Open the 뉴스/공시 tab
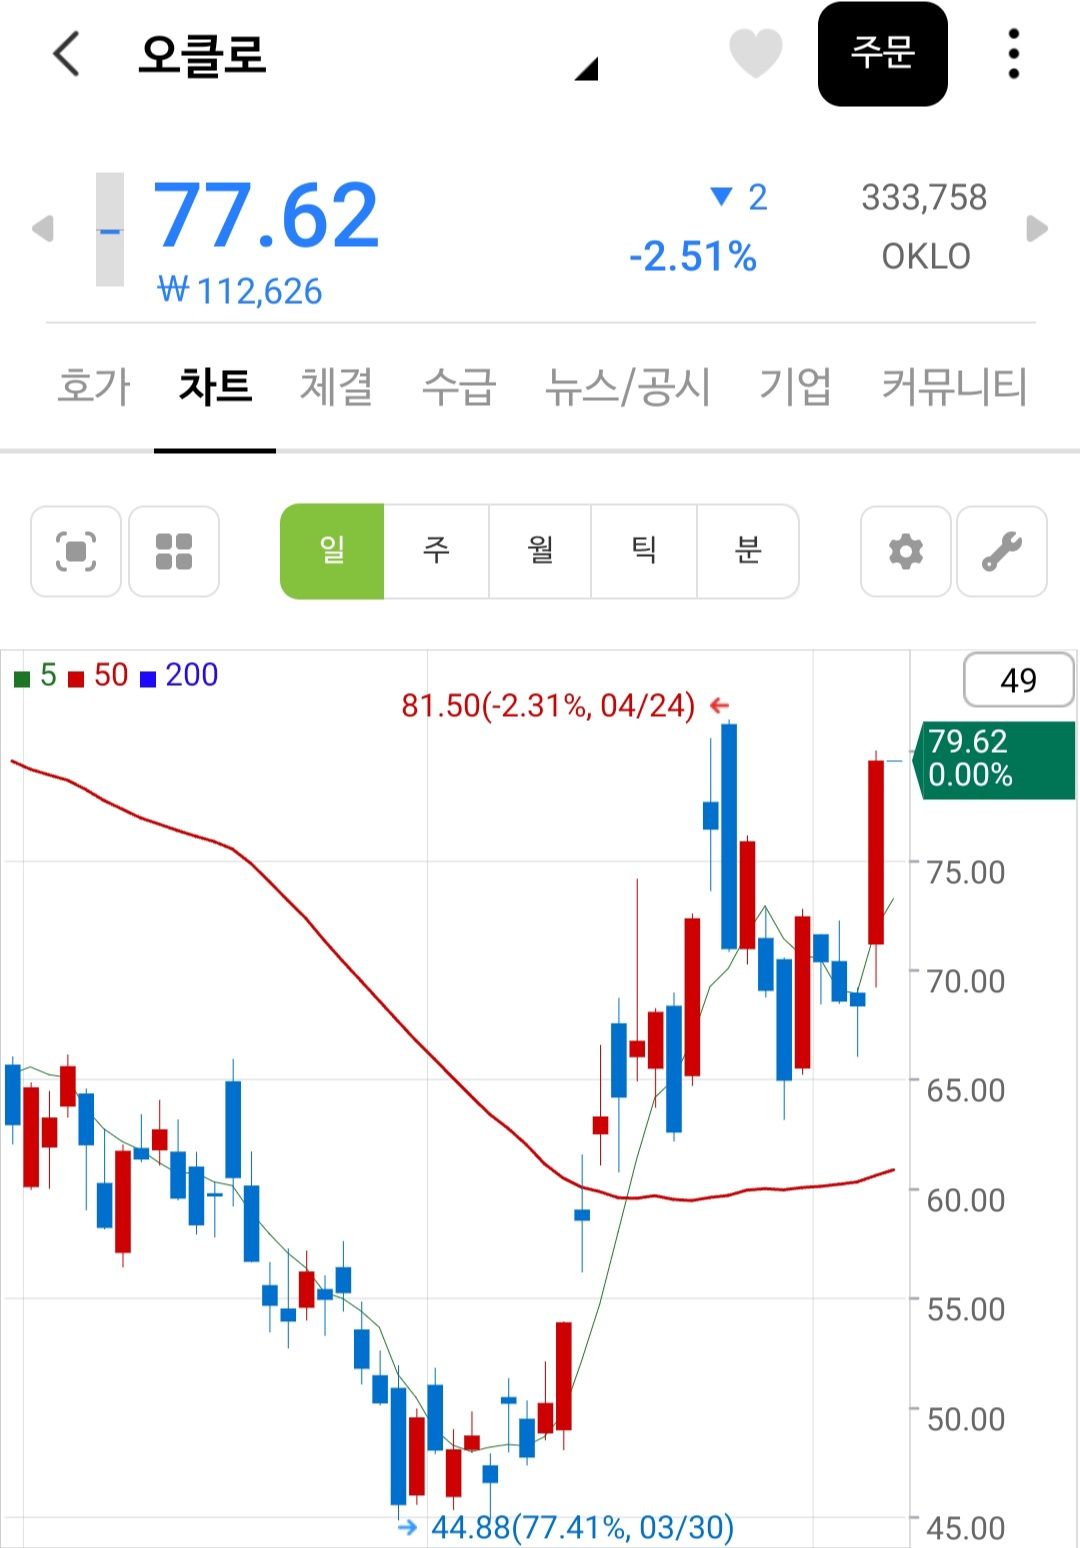The height and width of the screenshot is (1548, 1080). point(627,386)
